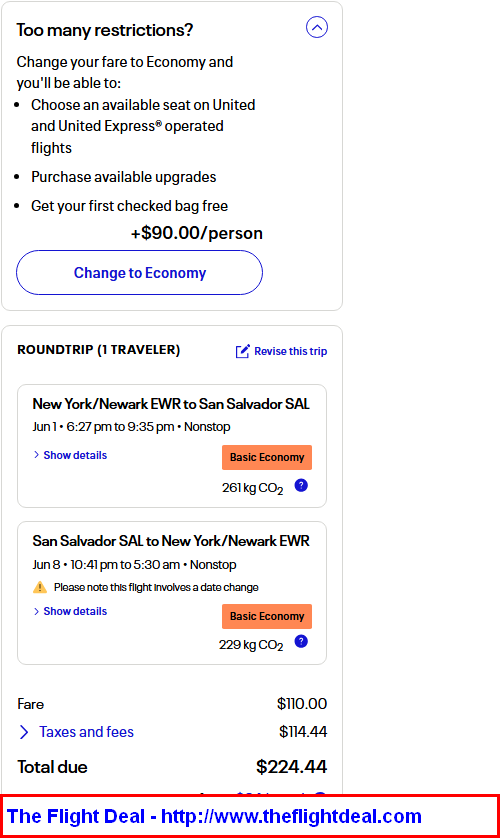
Task: Click Basic Economy badge on outbound flight
Action: coord(267,457)
